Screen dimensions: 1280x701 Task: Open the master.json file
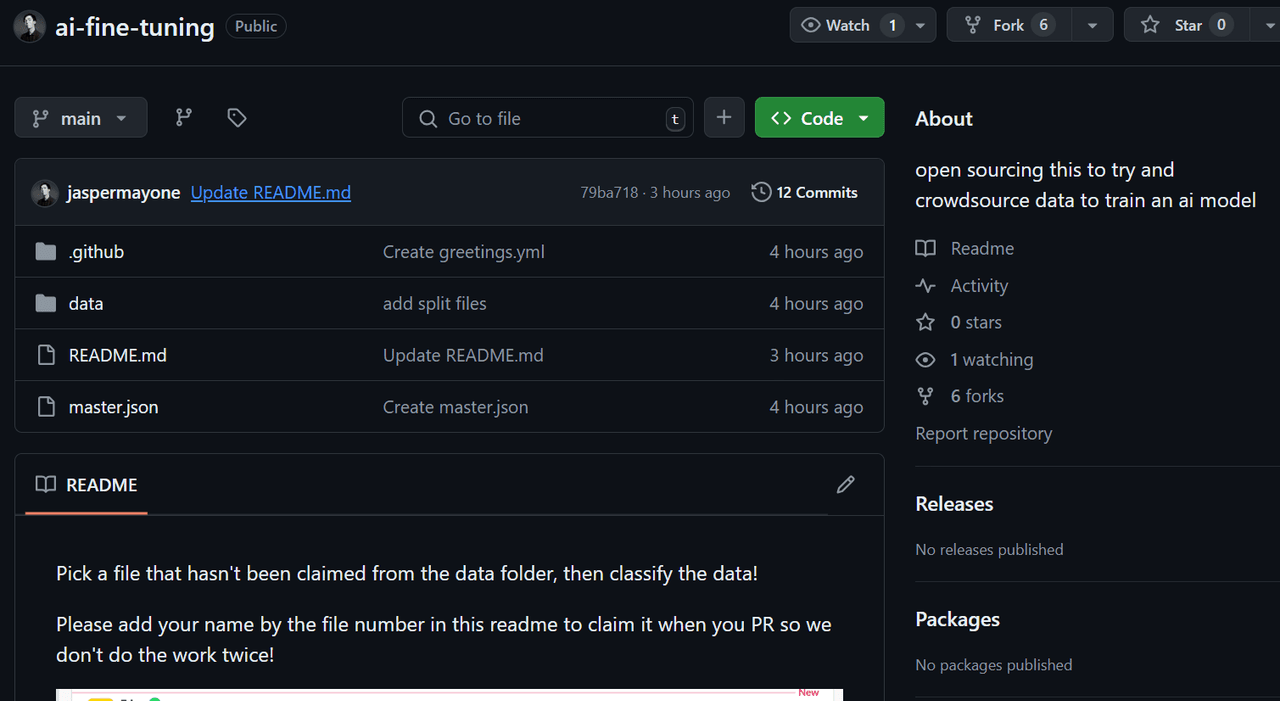pos(113,407)
